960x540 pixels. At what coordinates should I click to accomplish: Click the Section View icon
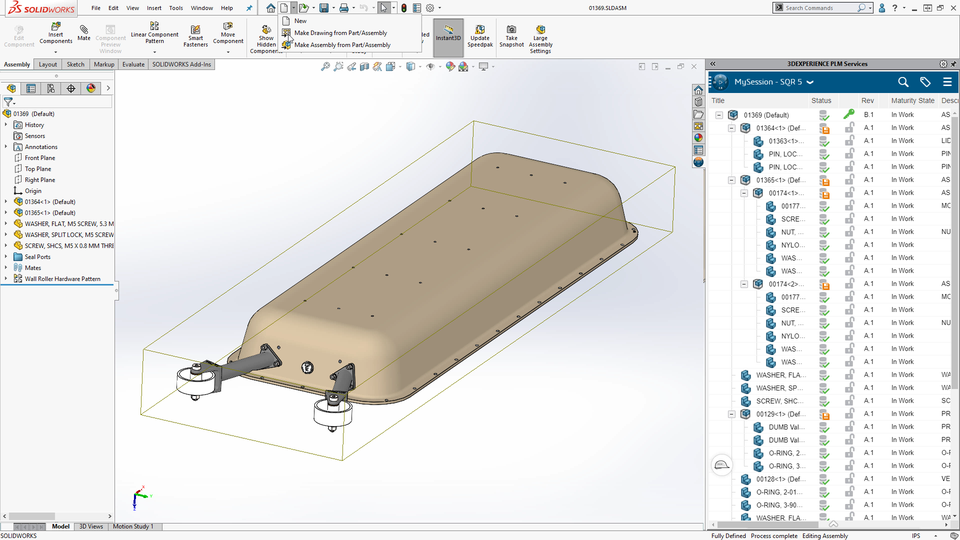[x=364, y=66]
